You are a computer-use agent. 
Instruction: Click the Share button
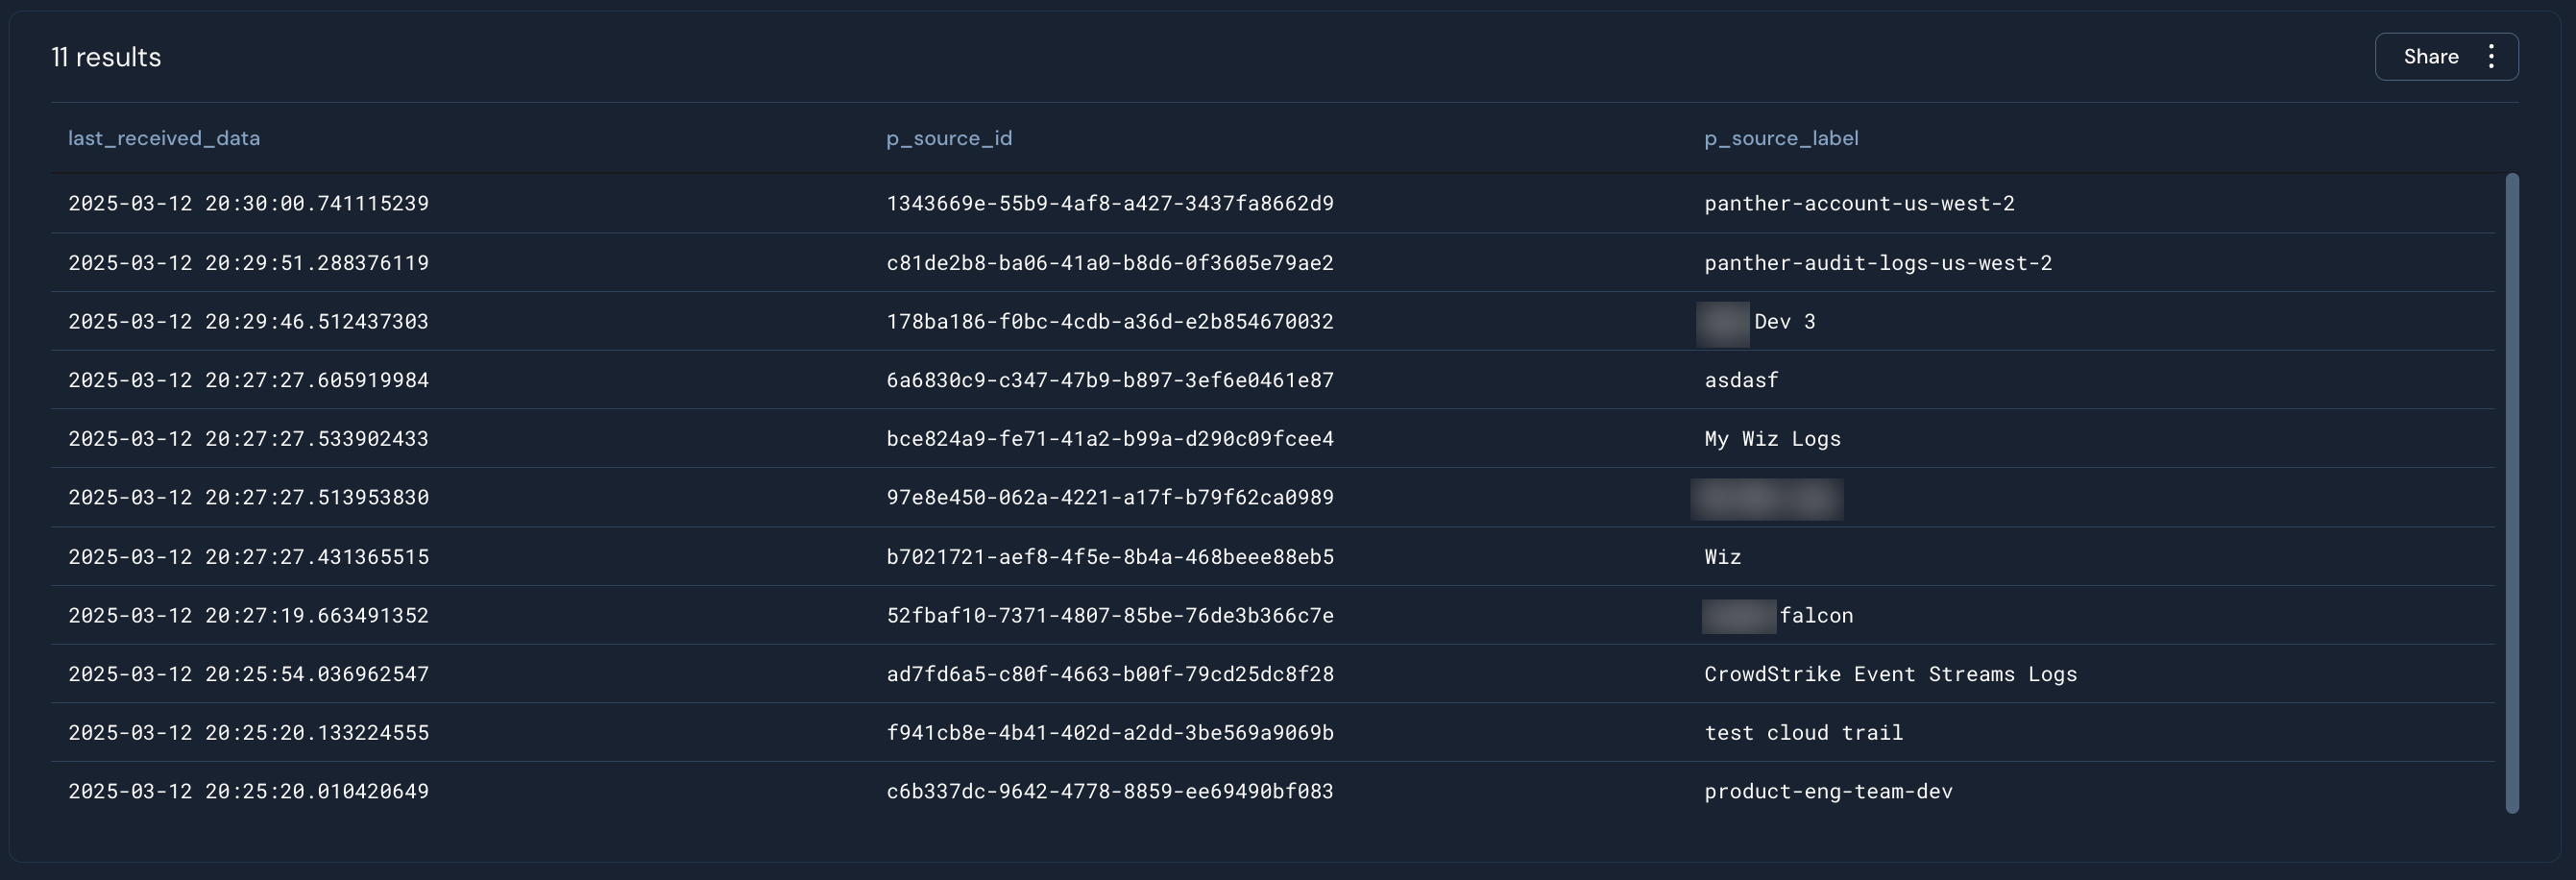2430,57
